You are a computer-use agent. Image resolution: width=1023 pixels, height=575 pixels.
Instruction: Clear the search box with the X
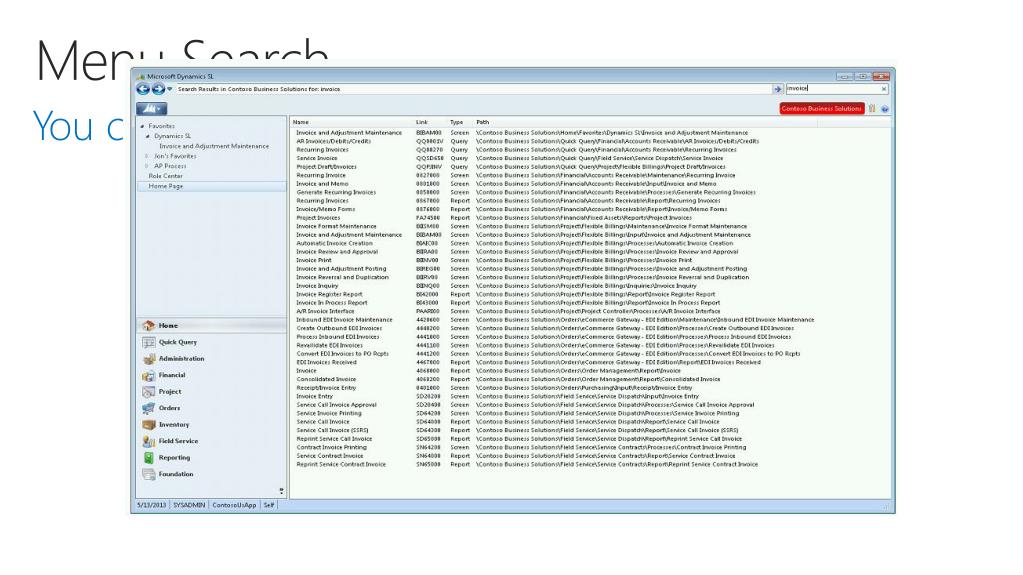(884, 89)
